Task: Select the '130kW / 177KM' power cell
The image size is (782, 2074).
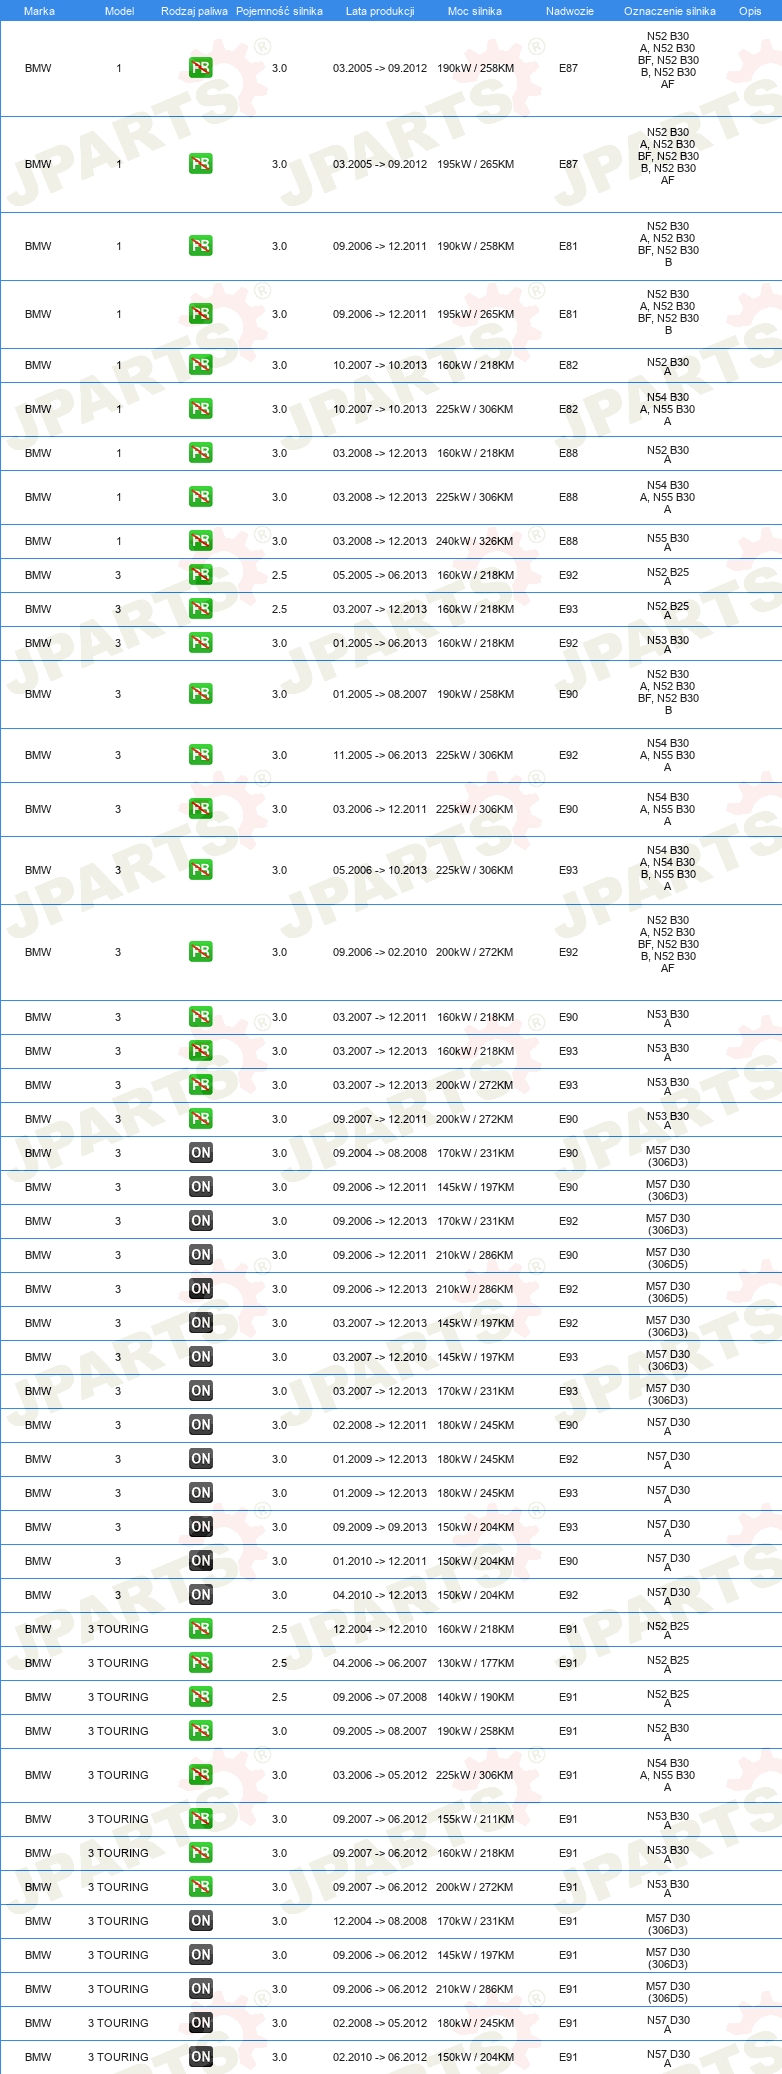Action: point(475,1663)
